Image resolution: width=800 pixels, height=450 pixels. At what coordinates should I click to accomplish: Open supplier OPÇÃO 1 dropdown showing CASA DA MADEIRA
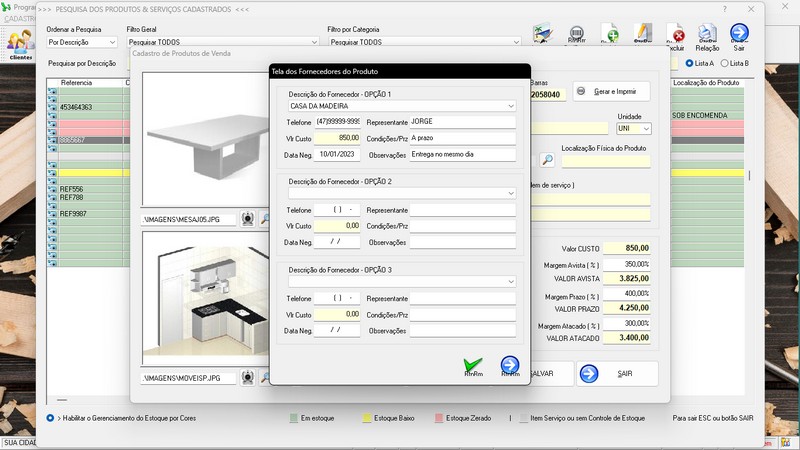(510, 105)
